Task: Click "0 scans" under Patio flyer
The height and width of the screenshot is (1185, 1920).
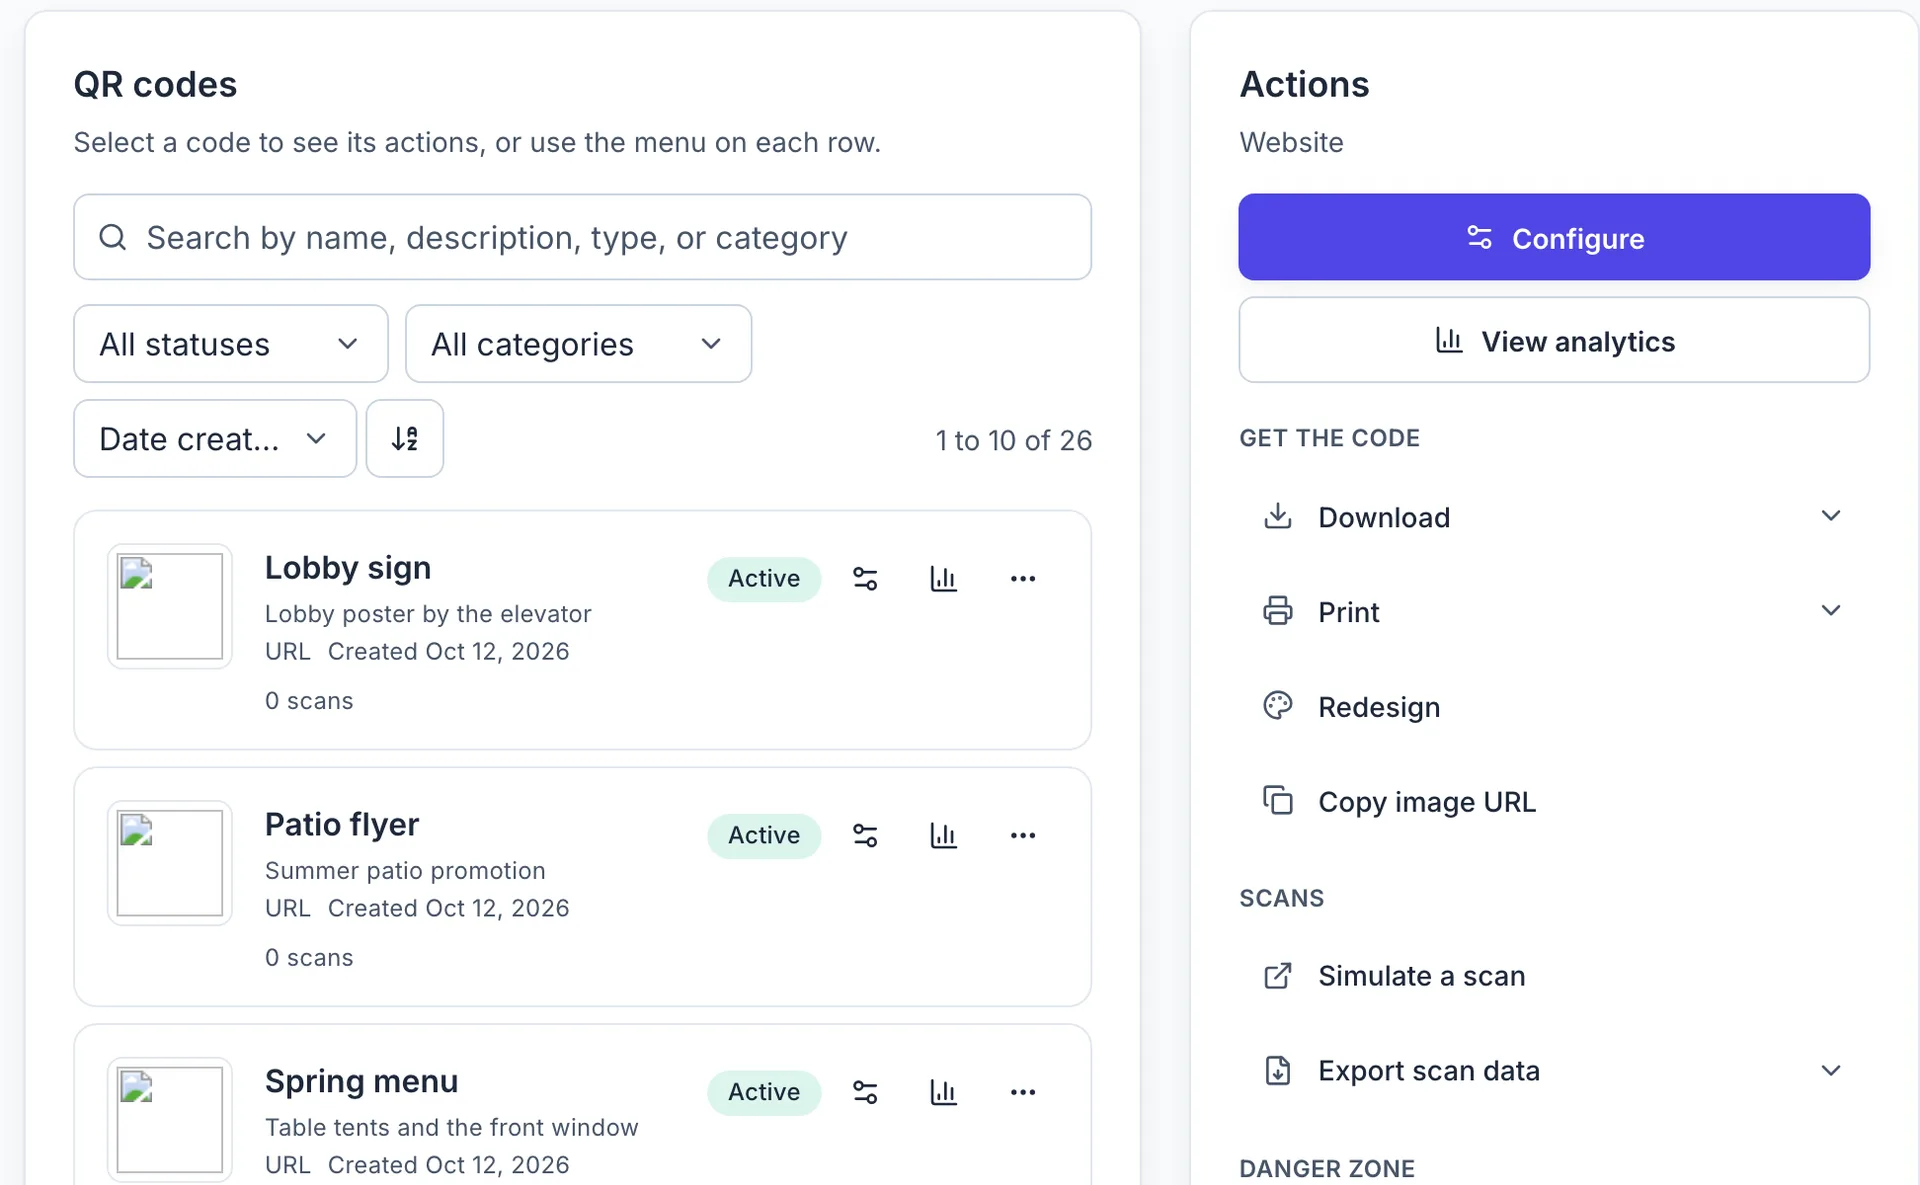Action: [309, 958]
